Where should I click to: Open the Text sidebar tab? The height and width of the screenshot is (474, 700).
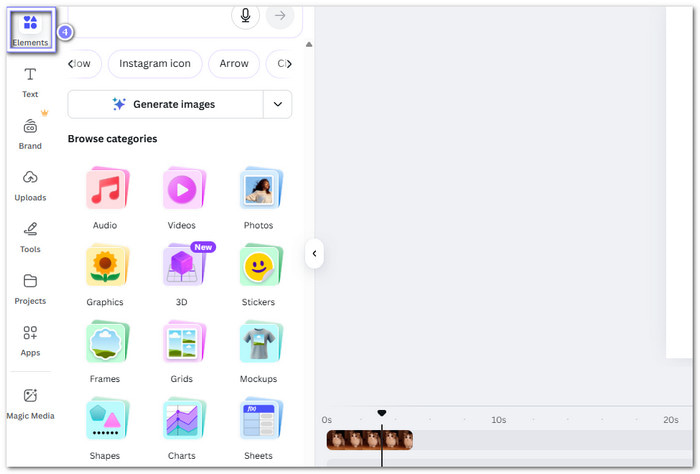click(30, 81)
